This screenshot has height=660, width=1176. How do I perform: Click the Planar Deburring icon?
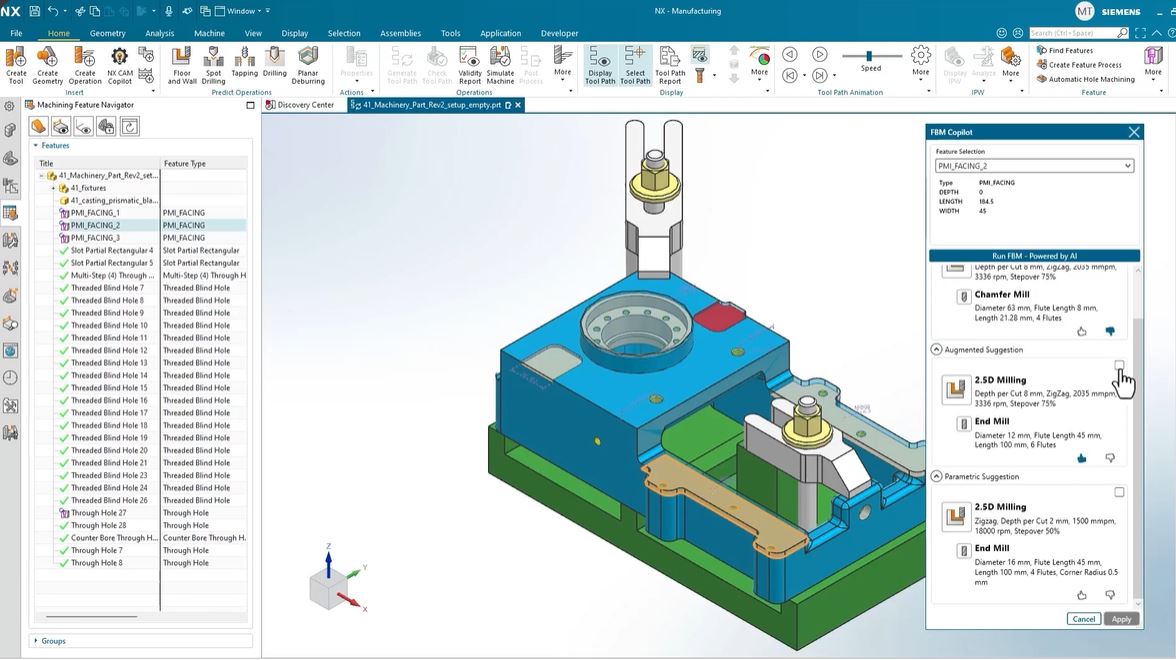pos(308,60)
